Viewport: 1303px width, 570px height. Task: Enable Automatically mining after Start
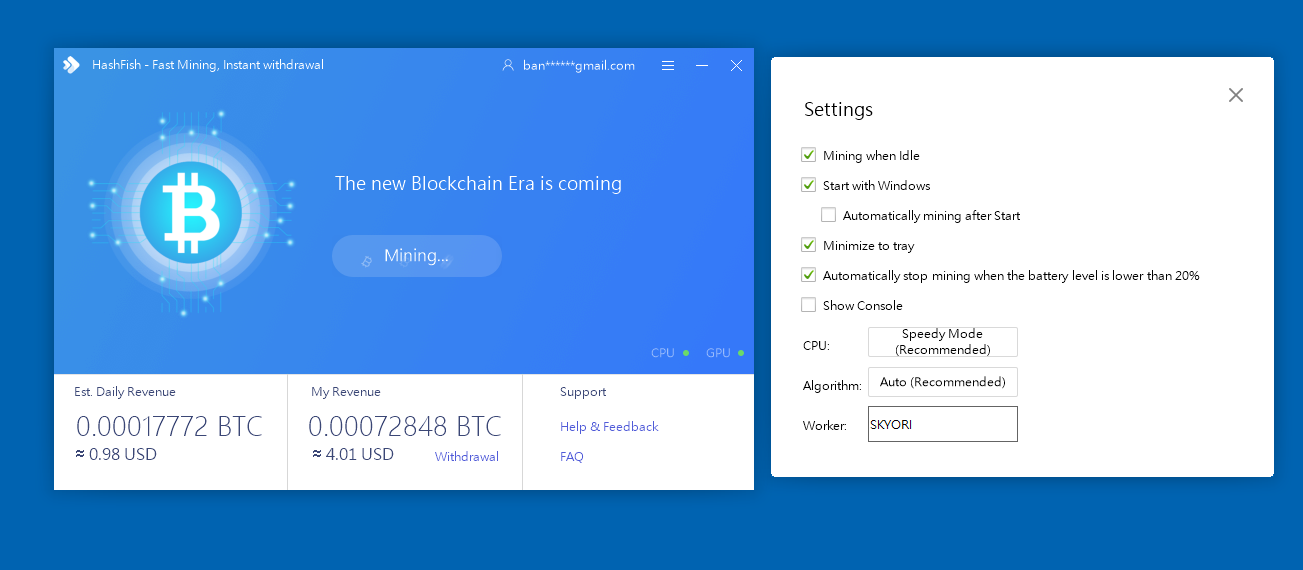coord(828,215)
